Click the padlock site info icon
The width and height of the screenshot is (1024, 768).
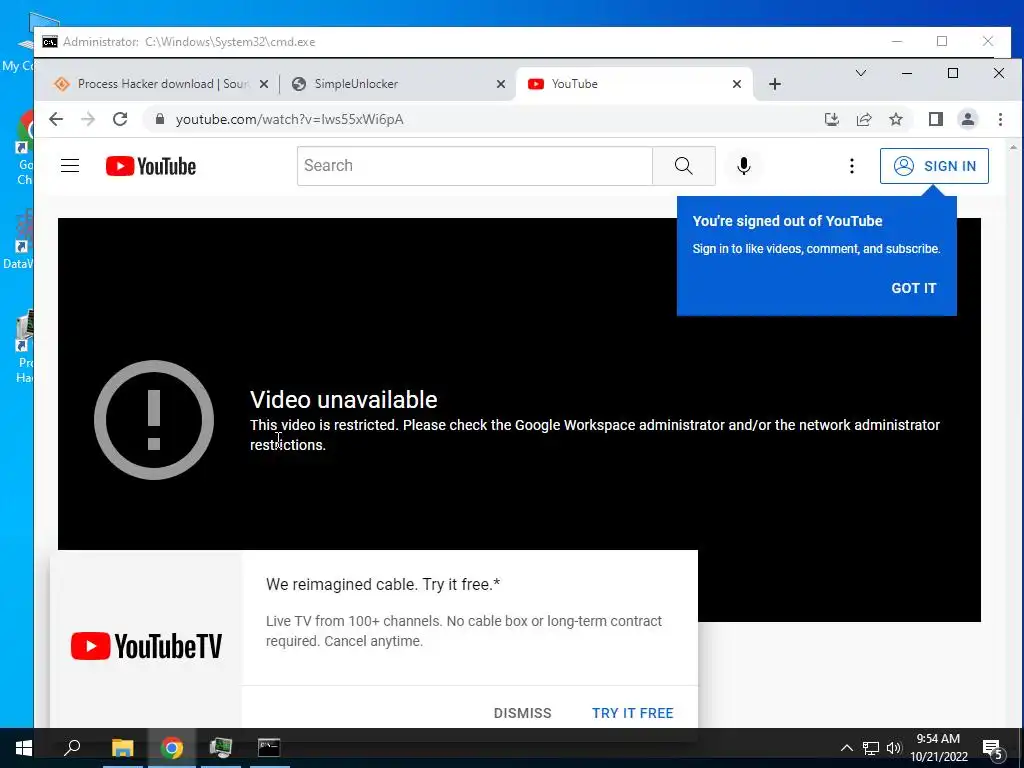click(x=159, y=120)
